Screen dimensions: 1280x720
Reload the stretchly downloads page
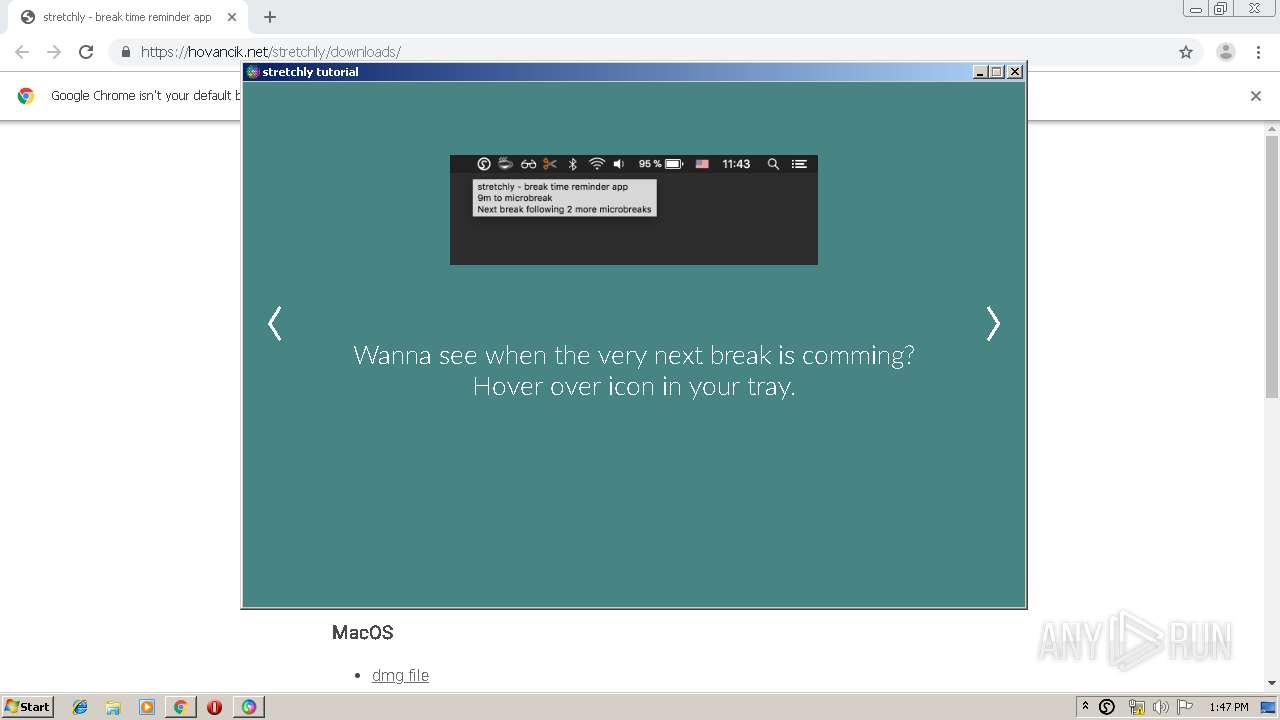[86, 52]
